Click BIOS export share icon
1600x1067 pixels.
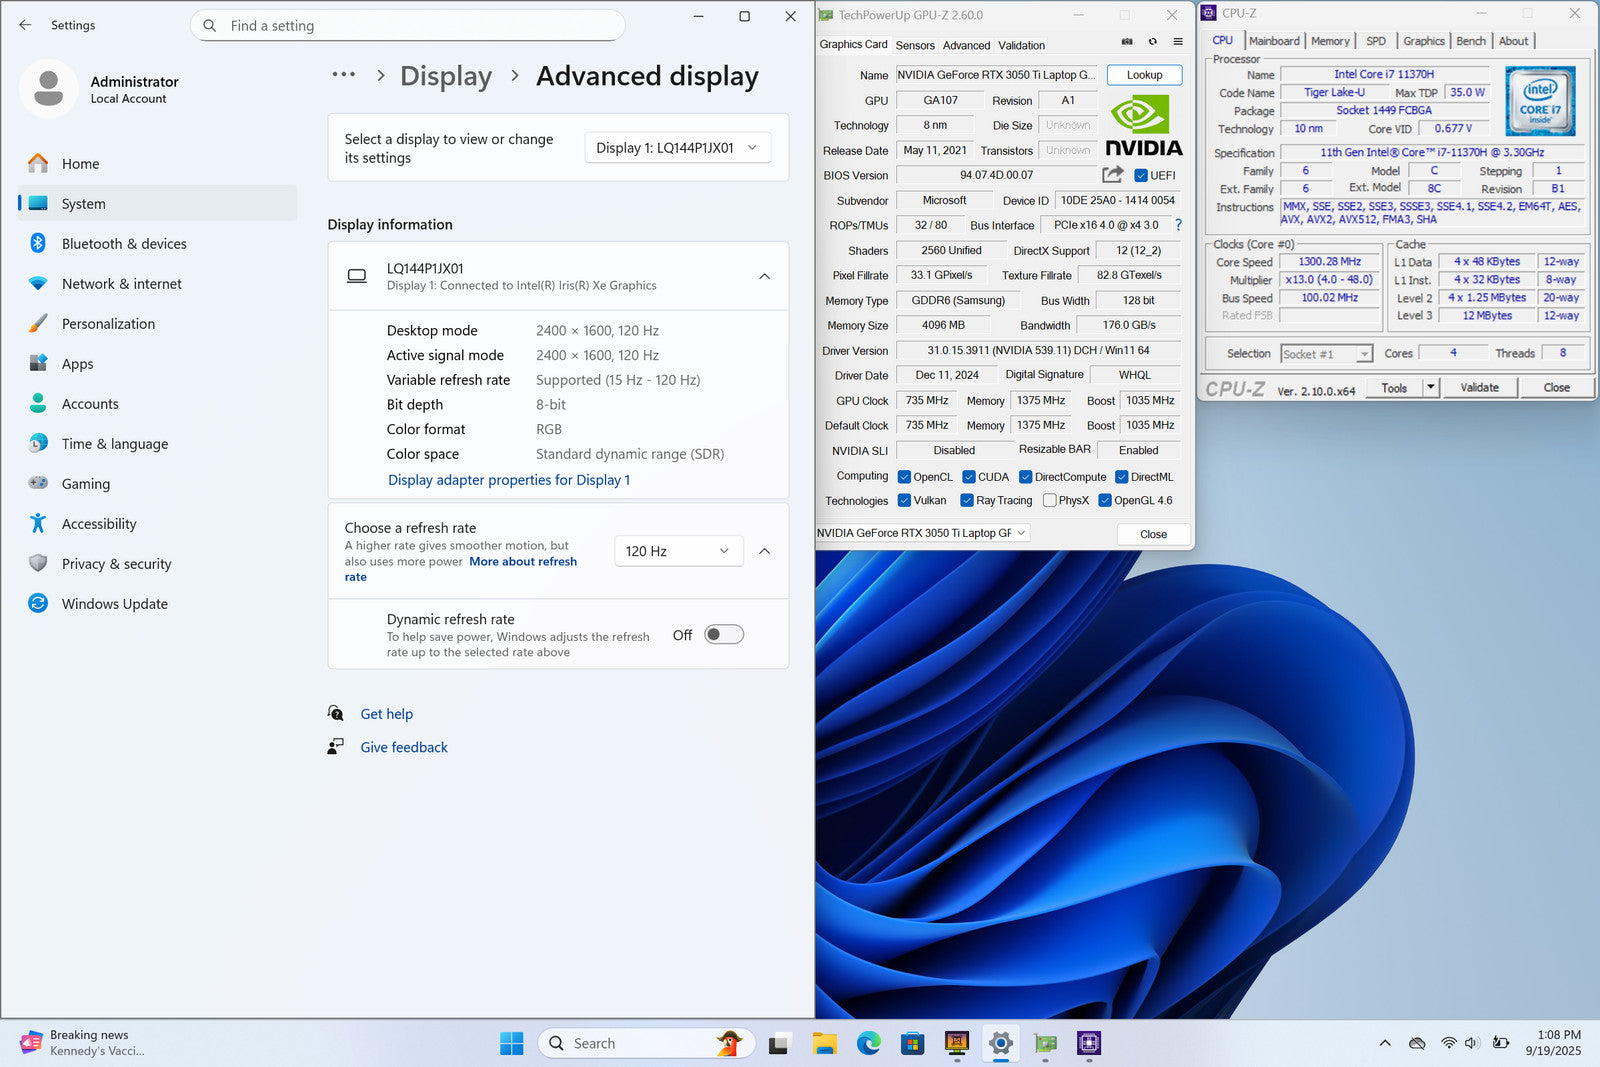(x=1112, y=175)
